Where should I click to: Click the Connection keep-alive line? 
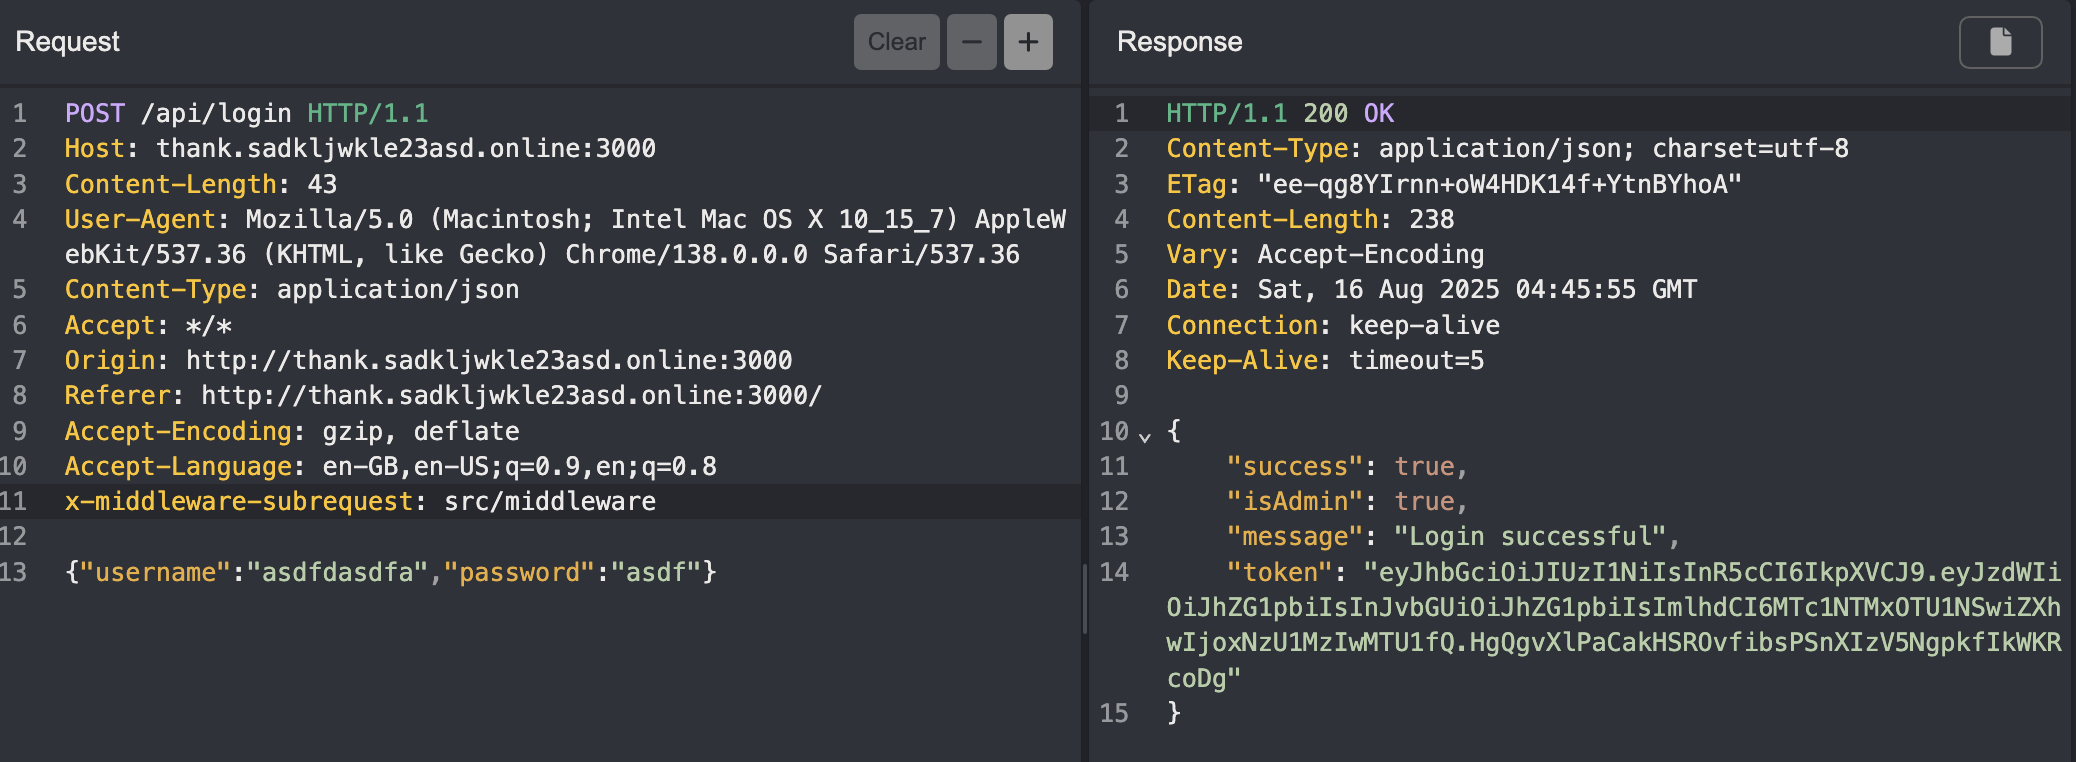[x=1333, y=325]
